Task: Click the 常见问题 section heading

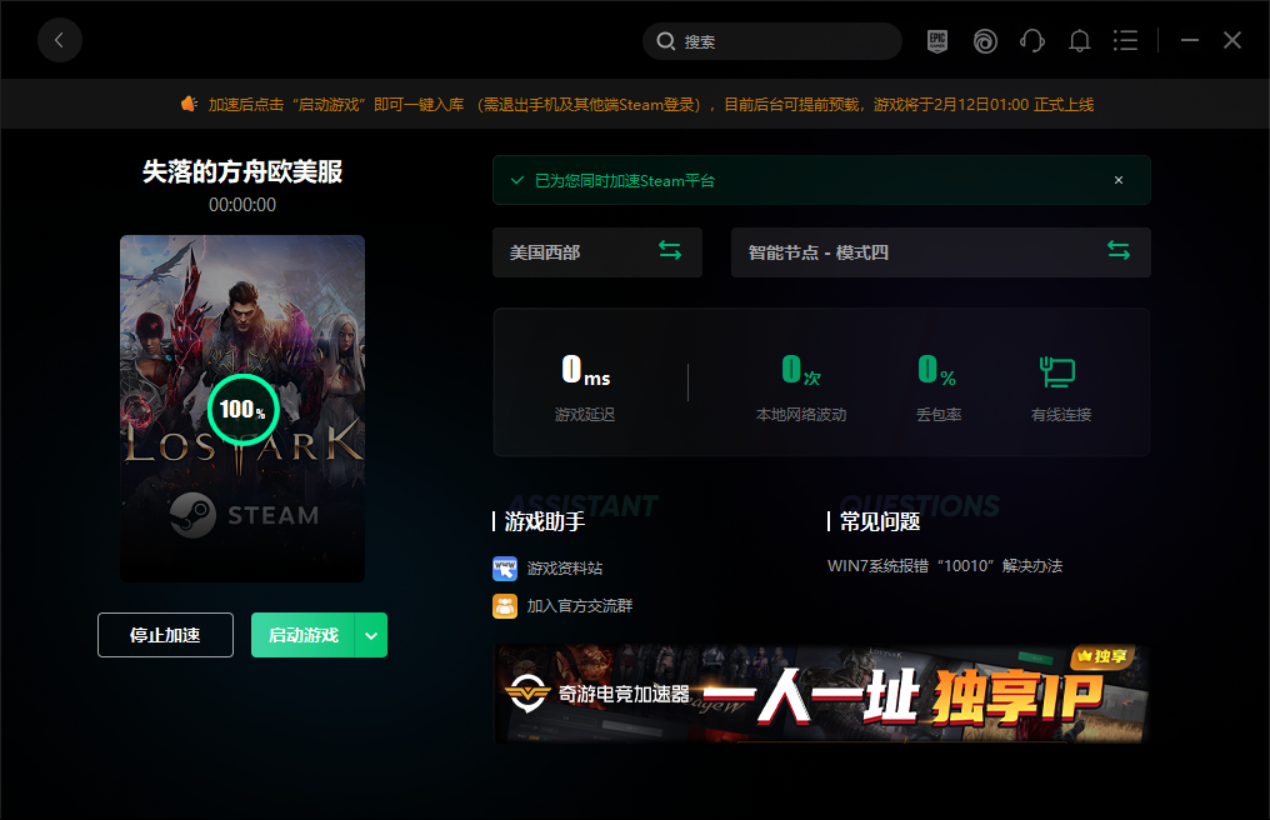Action: point(880,521)
